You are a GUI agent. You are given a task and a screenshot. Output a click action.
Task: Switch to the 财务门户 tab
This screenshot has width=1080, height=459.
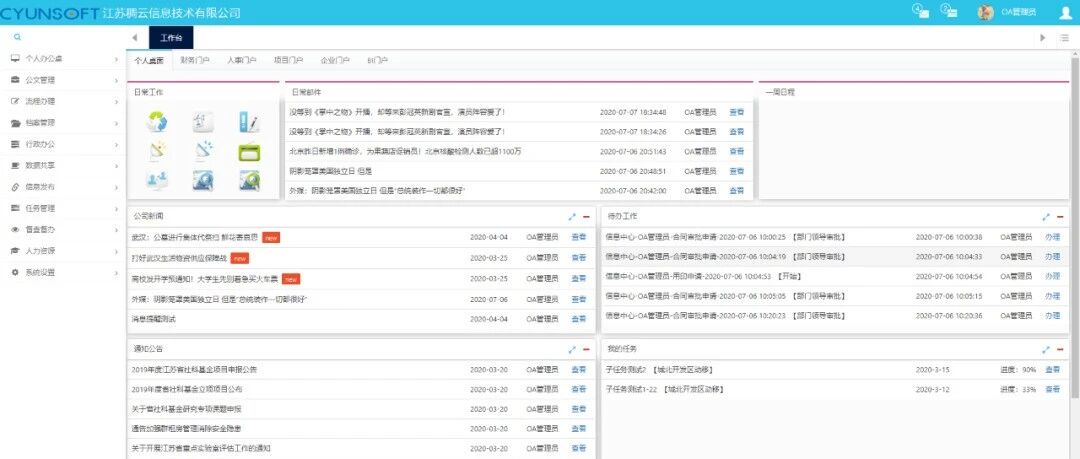tap(195, 61)
